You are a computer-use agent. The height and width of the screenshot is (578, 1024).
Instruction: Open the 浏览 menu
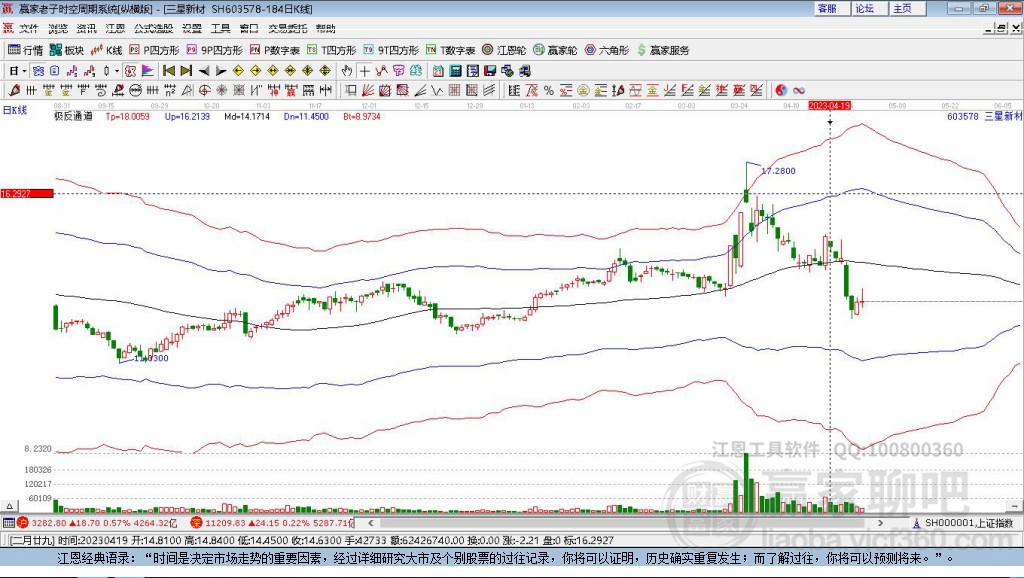57,29
